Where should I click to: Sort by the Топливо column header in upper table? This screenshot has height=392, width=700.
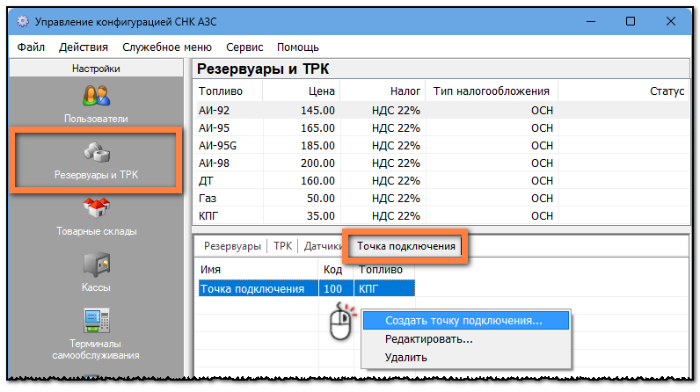[x=228, y=91]
